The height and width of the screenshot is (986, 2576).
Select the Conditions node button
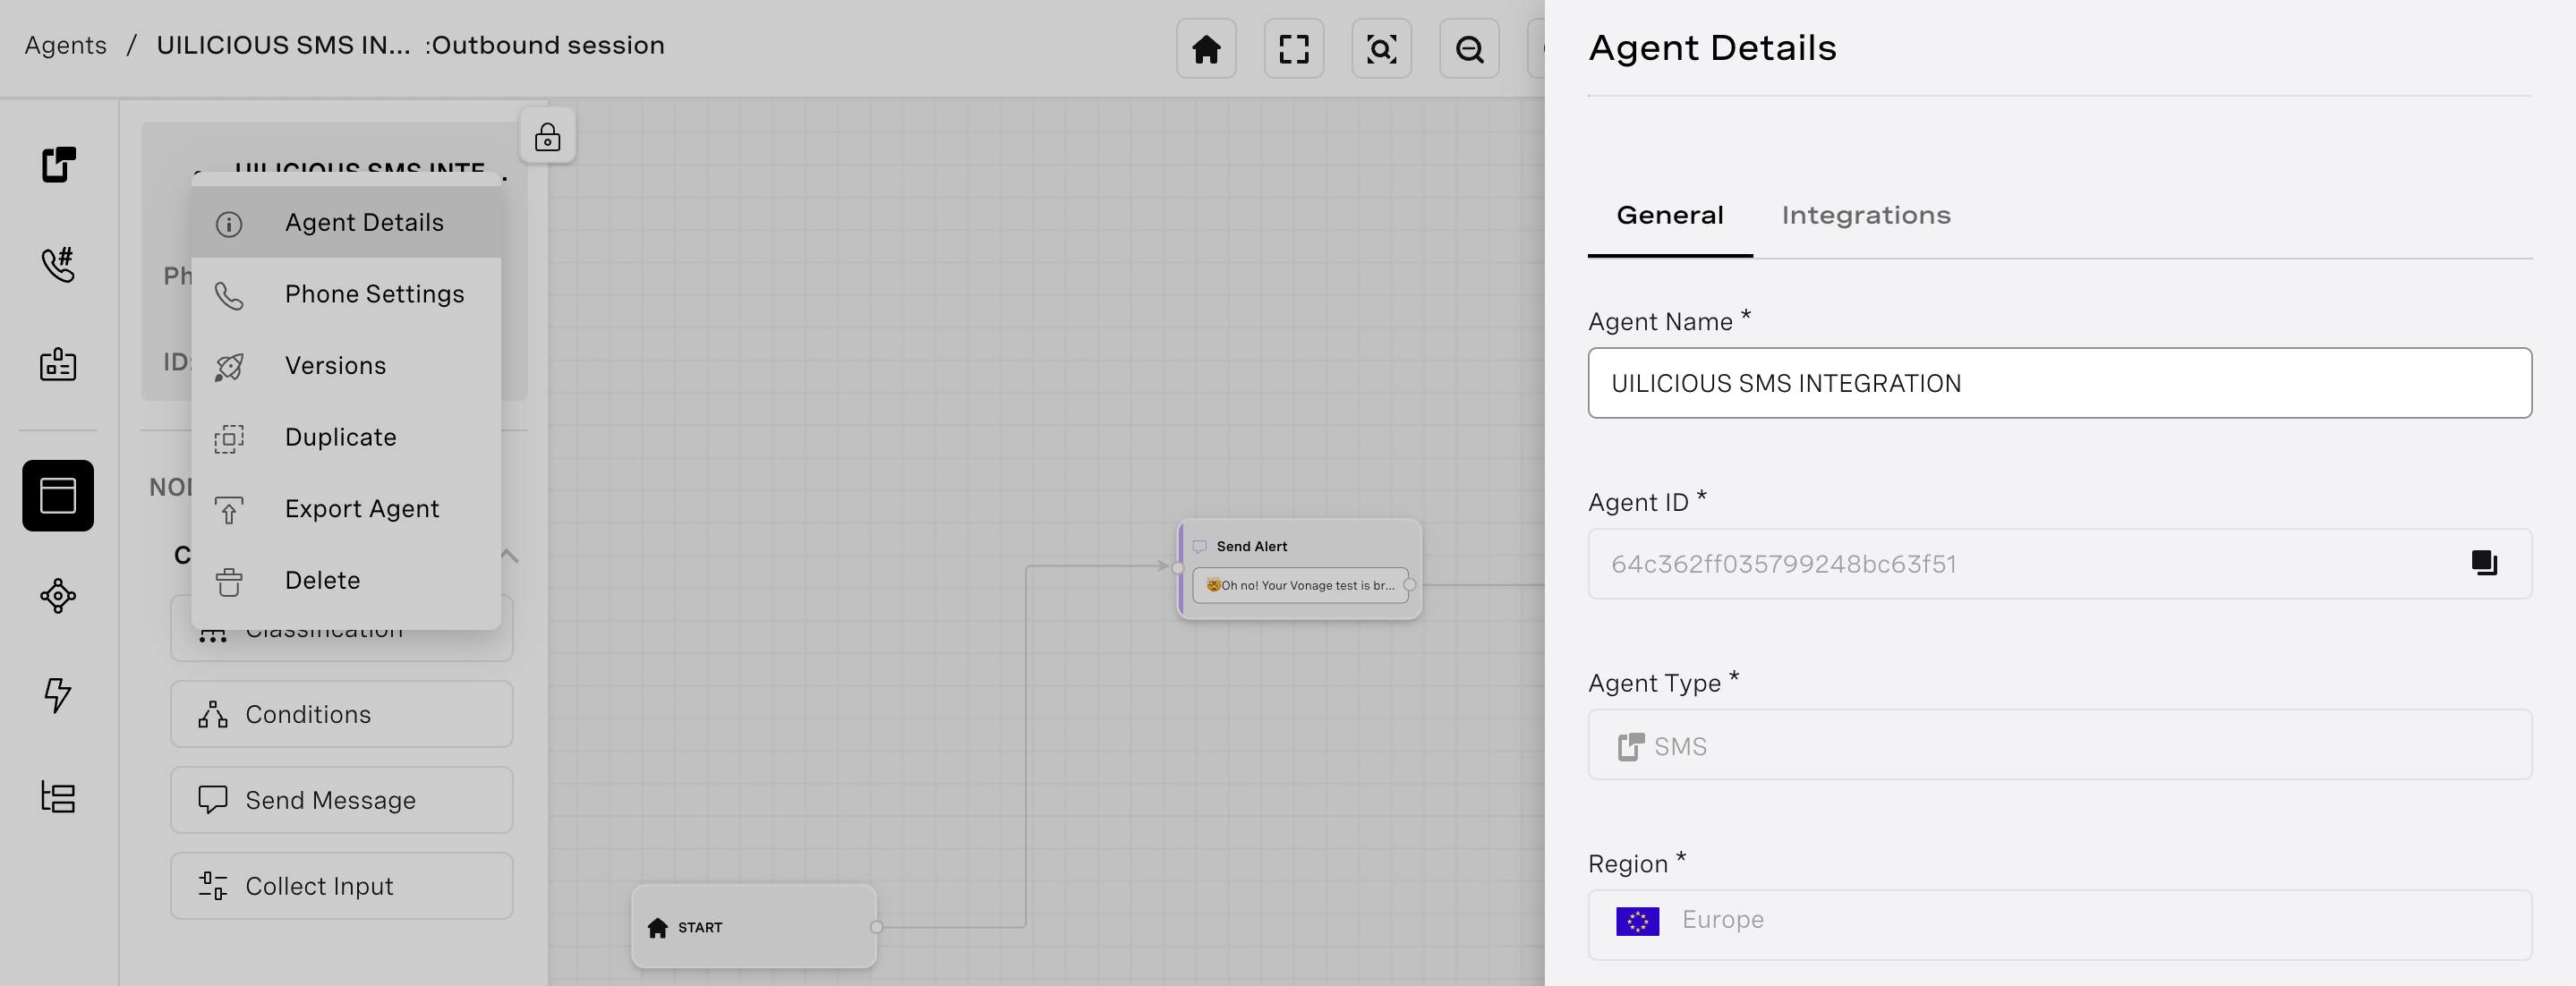click(x=341, y=714)
